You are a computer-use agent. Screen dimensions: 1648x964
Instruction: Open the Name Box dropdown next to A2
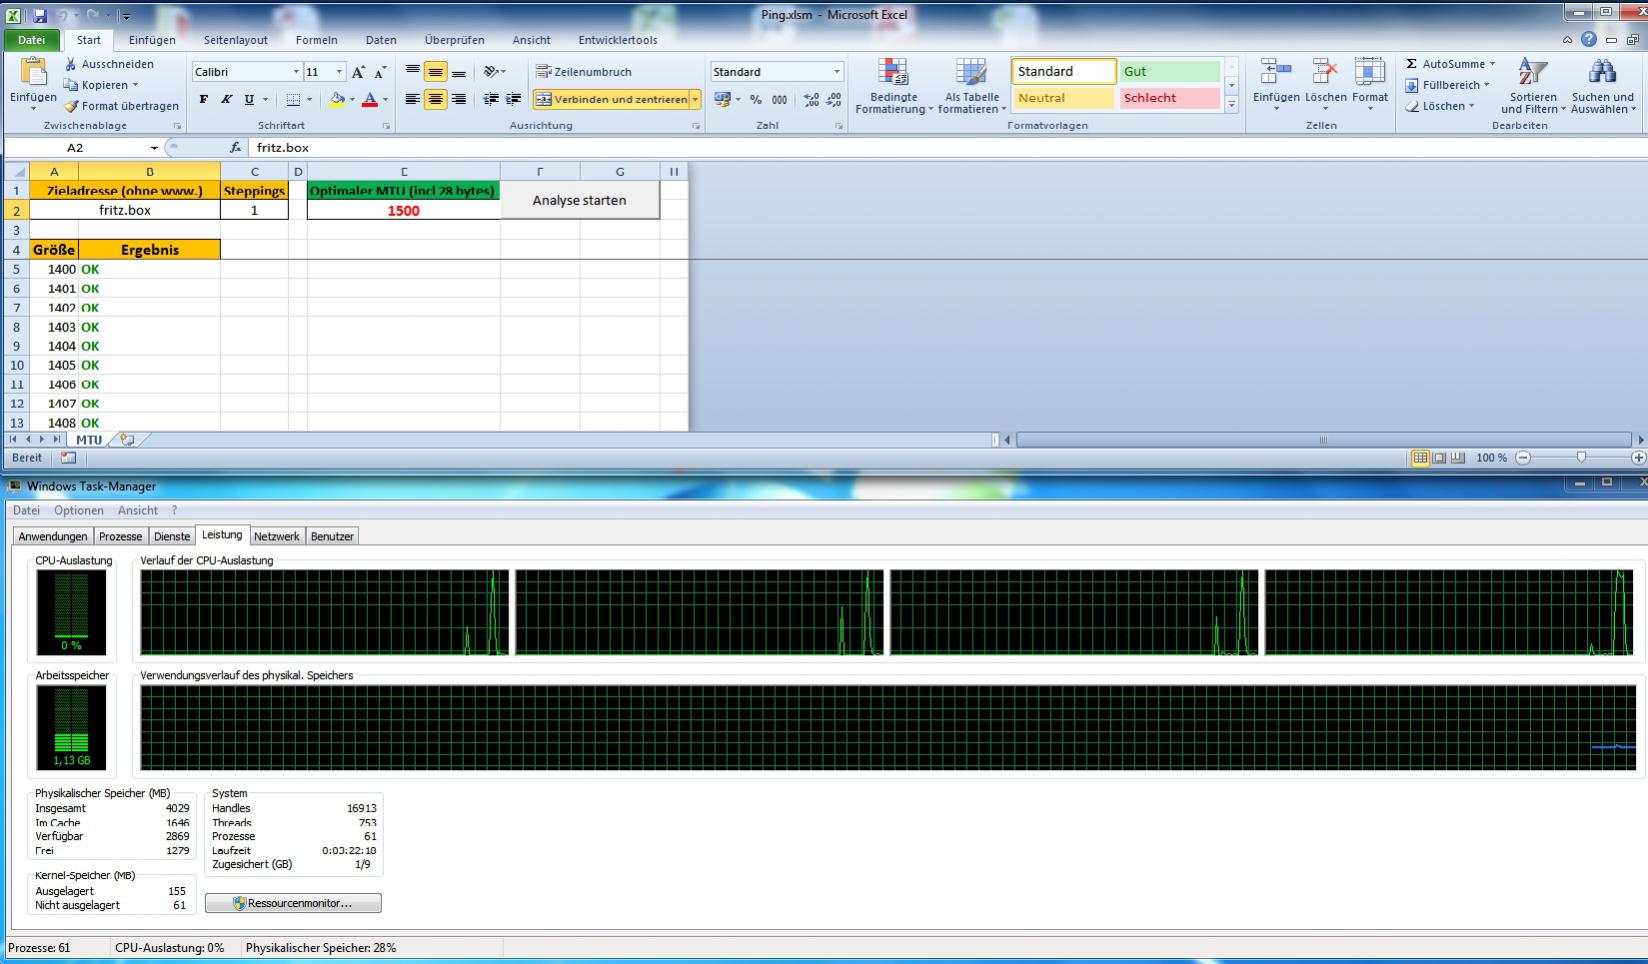(x=154, y=148)
